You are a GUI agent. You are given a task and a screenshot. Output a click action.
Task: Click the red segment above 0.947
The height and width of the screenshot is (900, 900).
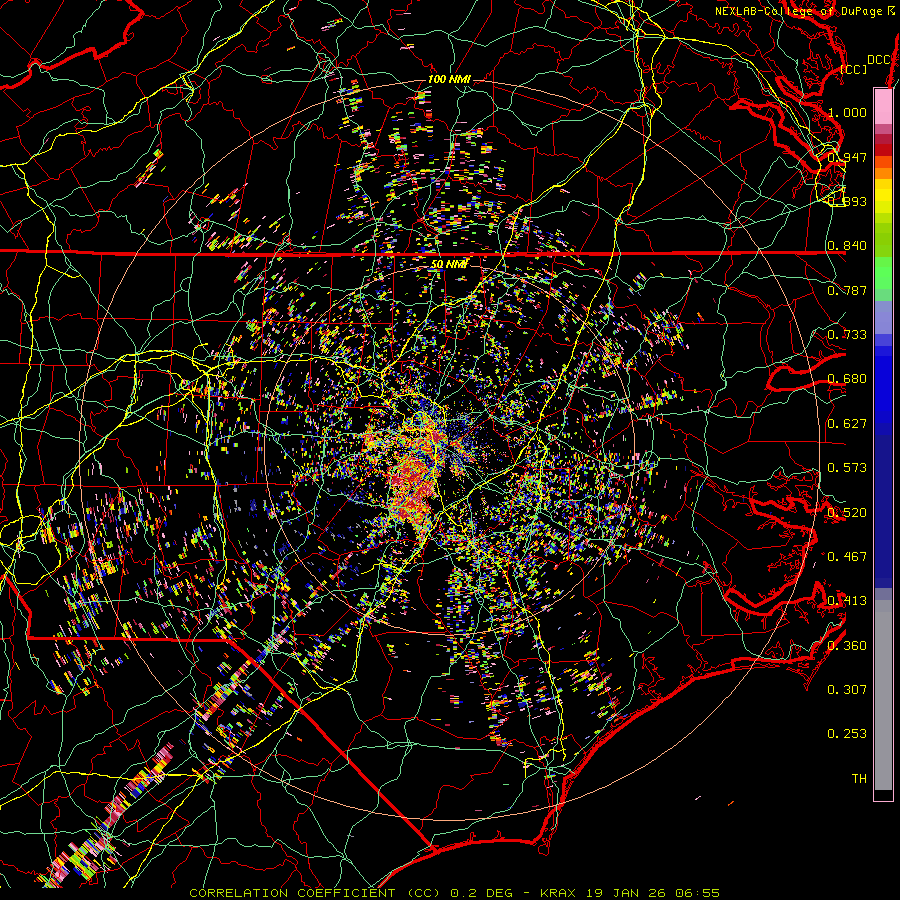pos(883,150)
